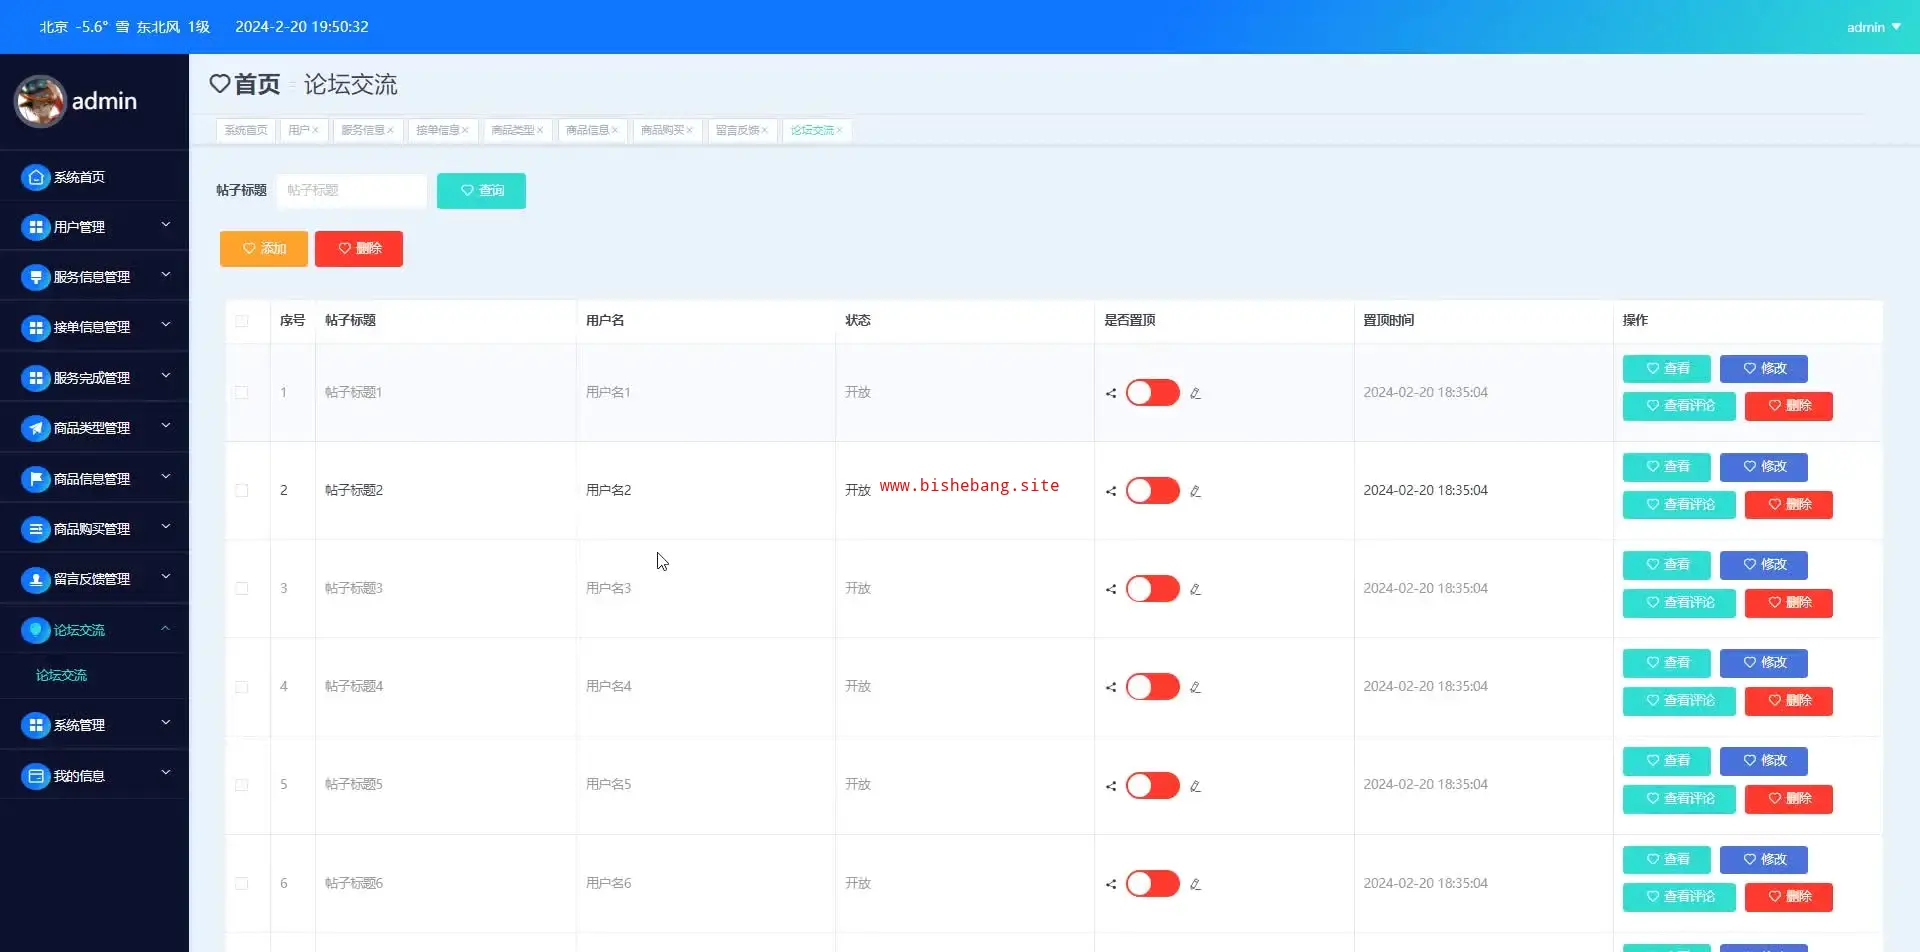Image resolution: width=1920 pixels, height=952 pixels.
Task: Close the 留言反馈 tab
Action: [765, 130]
